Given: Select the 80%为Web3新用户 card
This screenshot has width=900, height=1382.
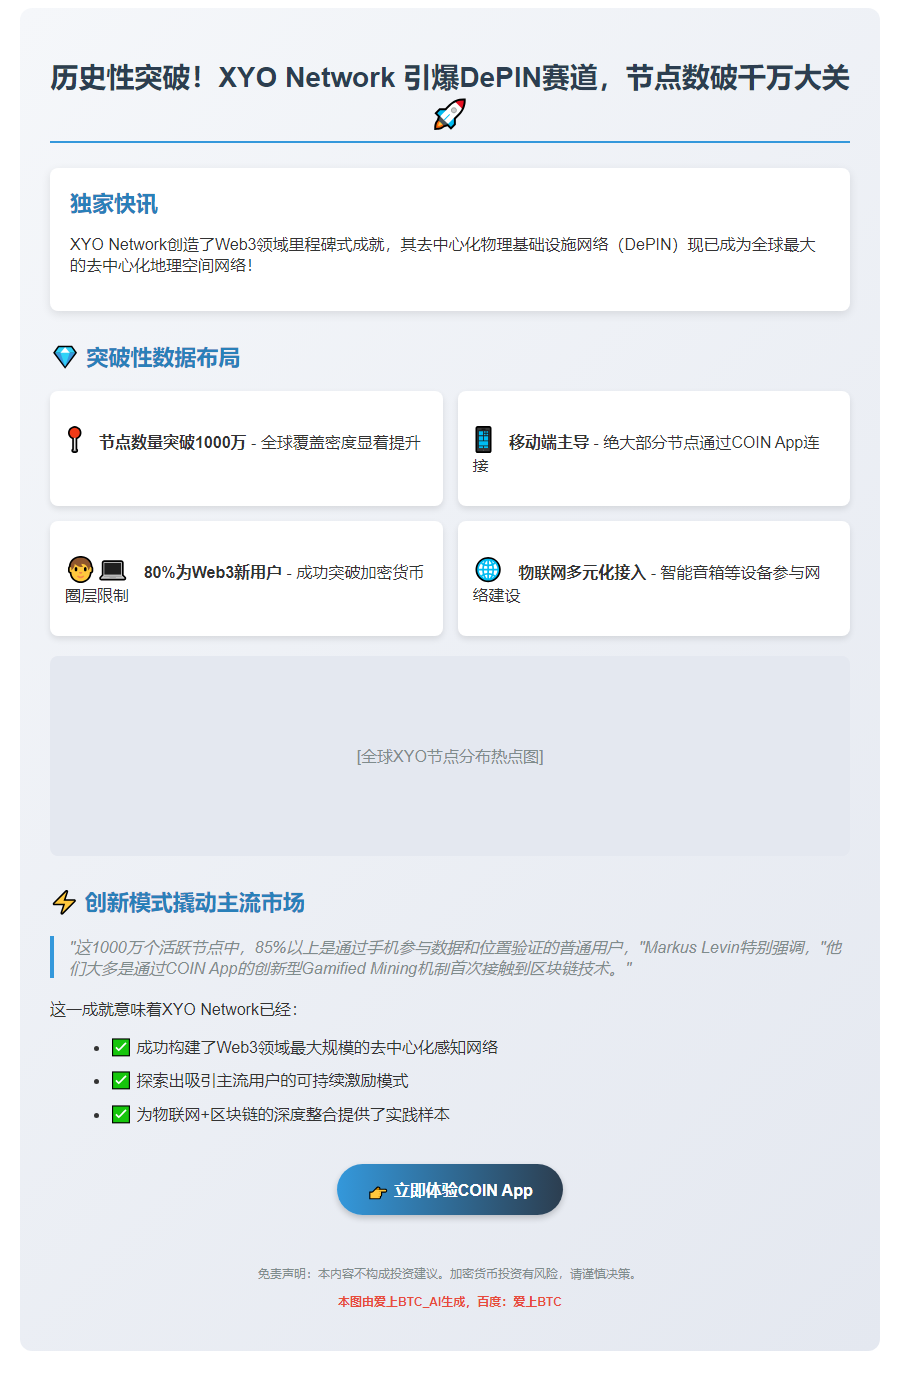Looking at the screenshot, I should 246,578.
